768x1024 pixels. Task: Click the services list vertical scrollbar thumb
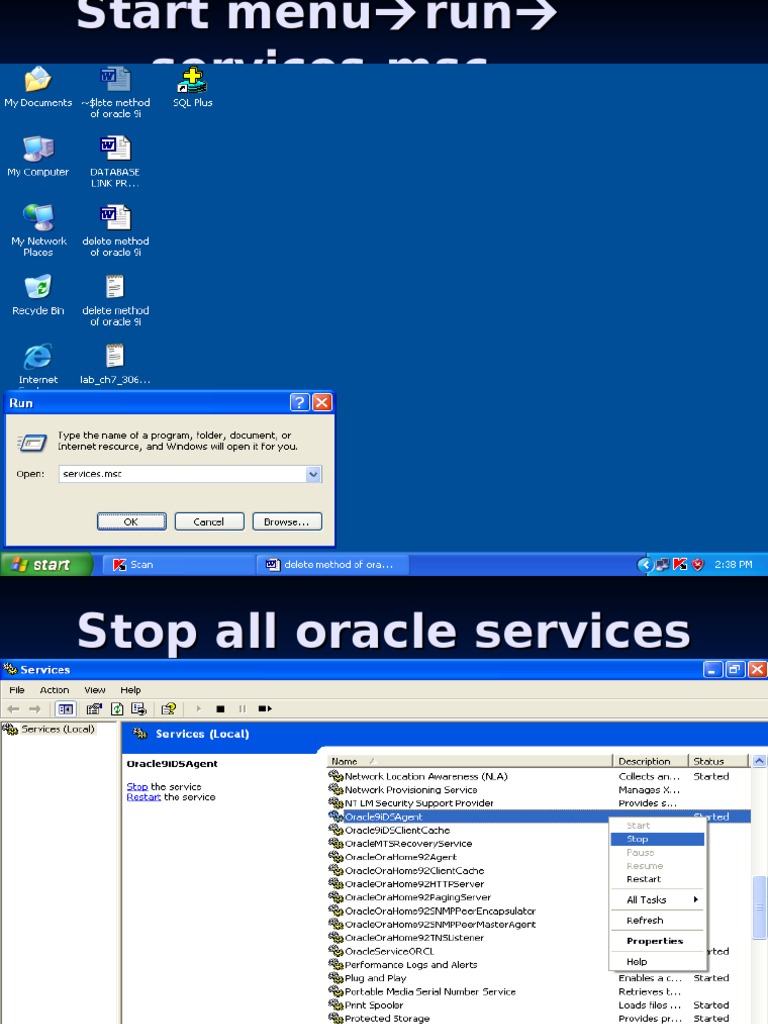(760, 908)
